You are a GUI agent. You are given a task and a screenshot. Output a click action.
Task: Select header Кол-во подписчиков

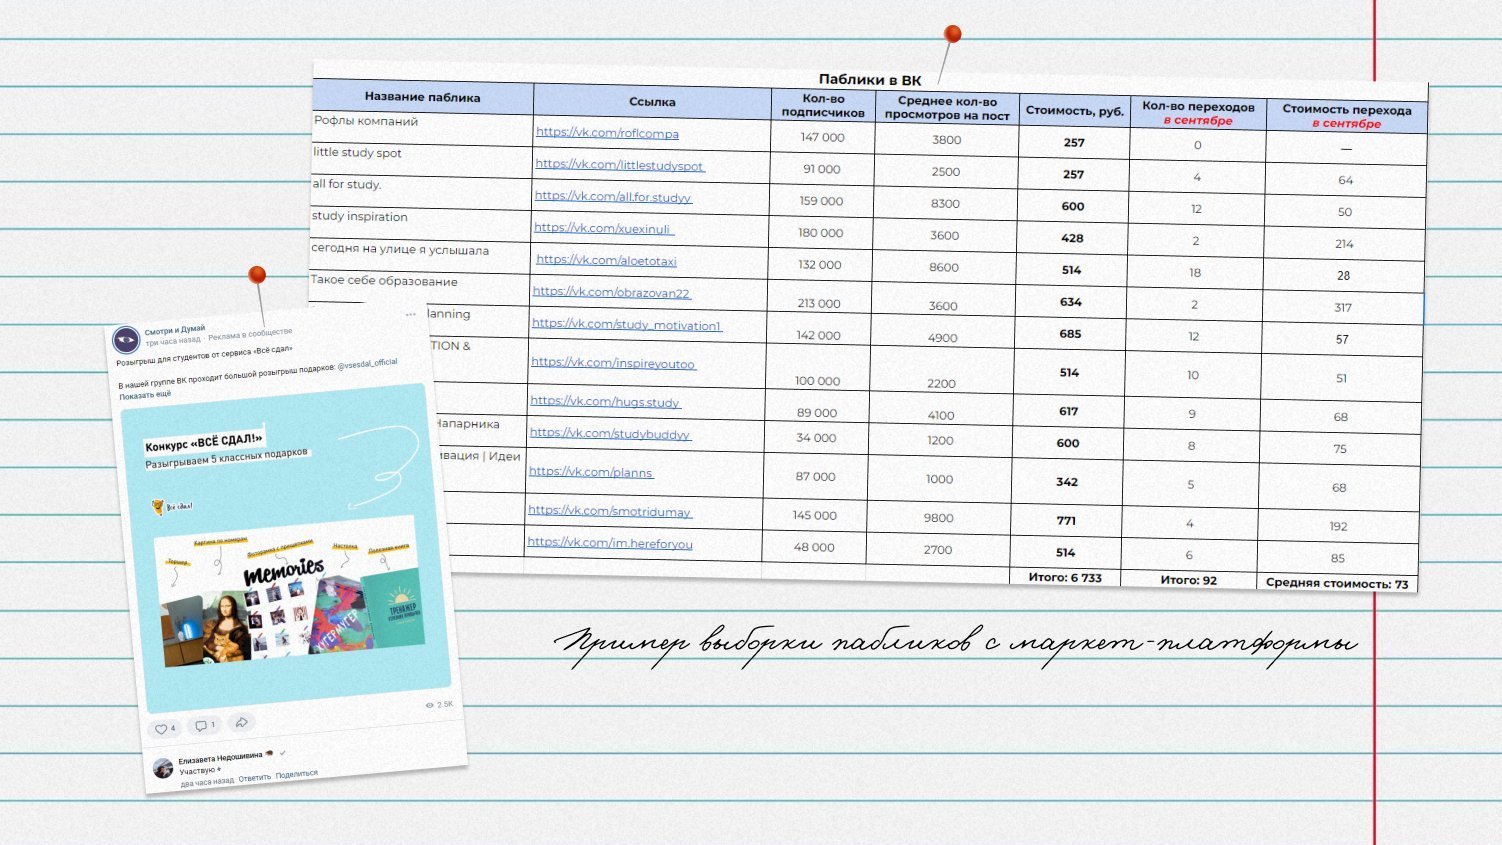[823, 105]
